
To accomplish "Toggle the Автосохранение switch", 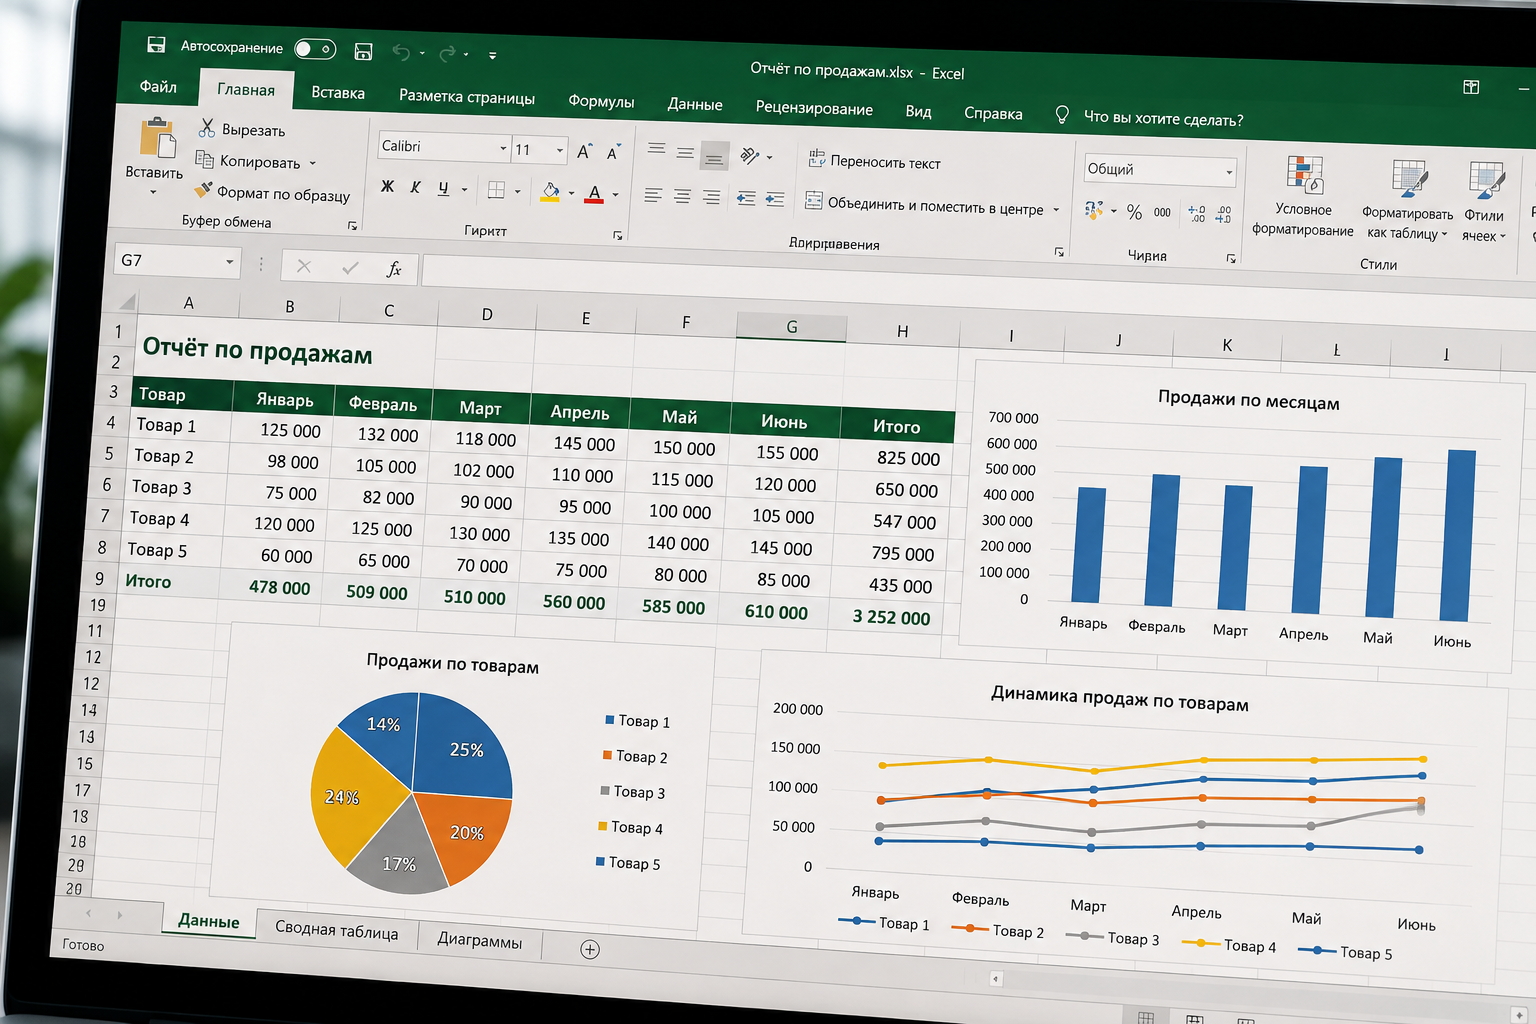I will [x=315, y=49].
